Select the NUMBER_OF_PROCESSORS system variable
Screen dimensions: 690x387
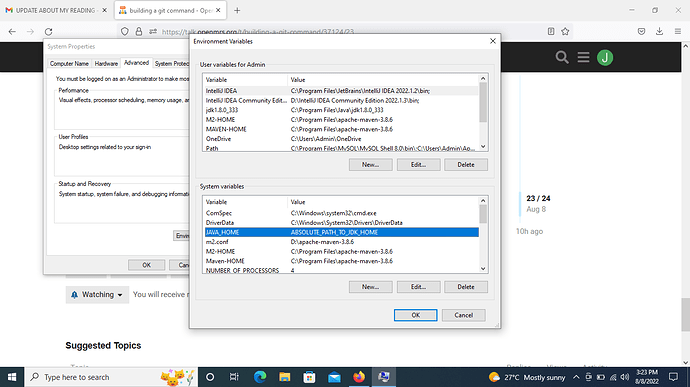pyautogui.click(x=341, y=270)
